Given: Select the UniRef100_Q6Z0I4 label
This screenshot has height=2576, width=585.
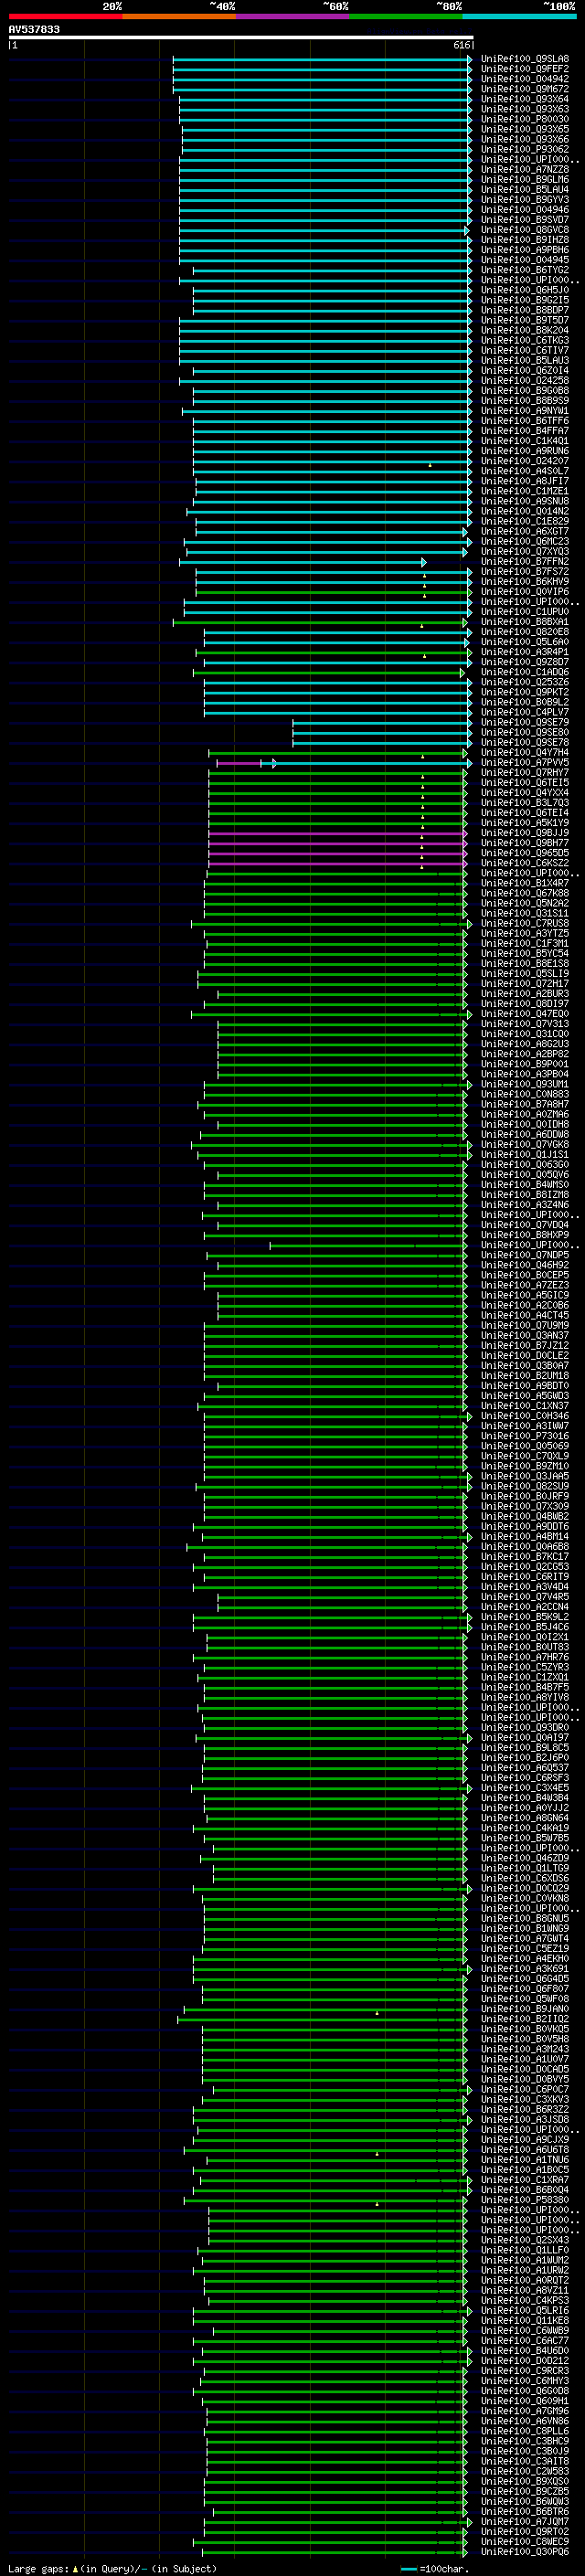Looking at the screenshot, I should click(525, 371).
